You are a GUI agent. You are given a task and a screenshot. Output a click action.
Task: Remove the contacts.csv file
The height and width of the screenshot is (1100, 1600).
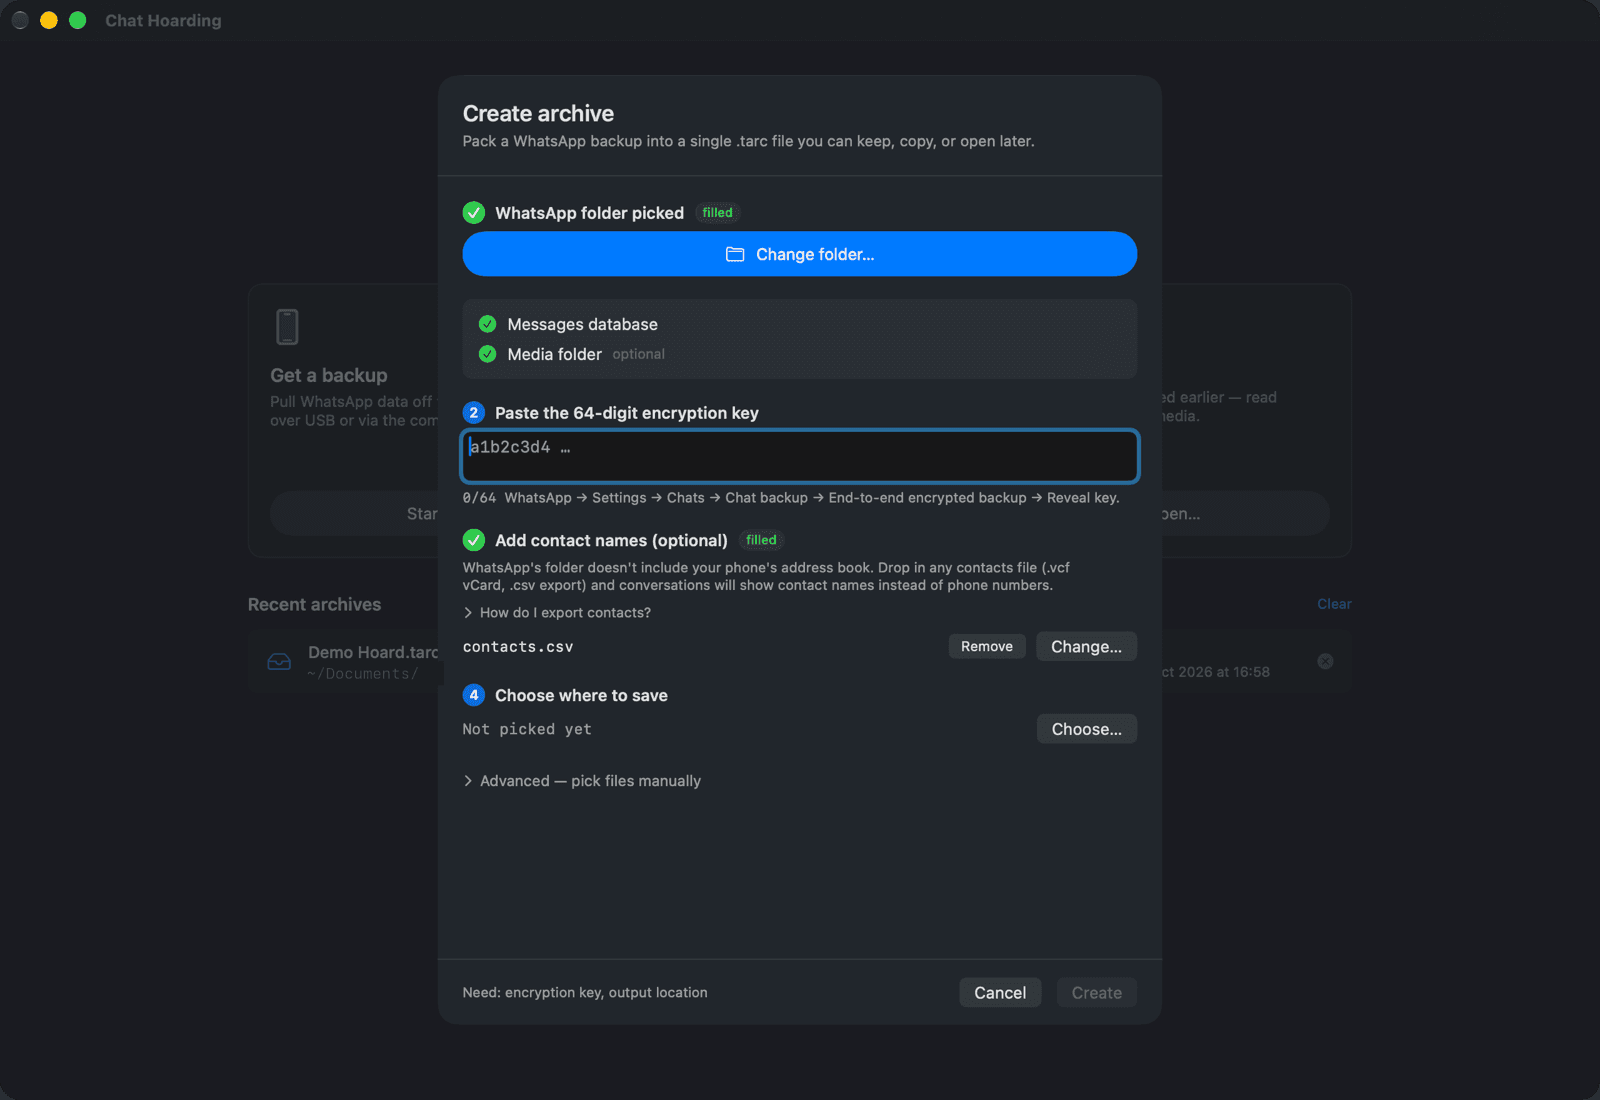[x=987, y=646]
